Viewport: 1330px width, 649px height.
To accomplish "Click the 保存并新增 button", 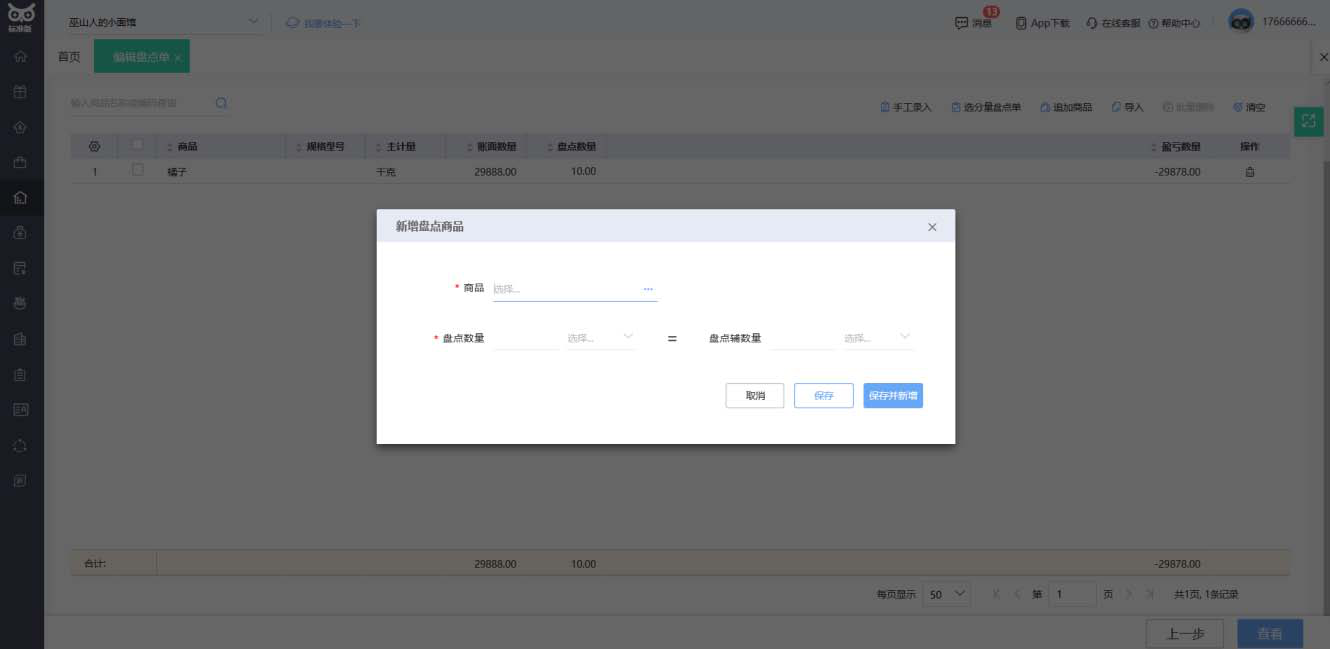I will coord(892,396).
